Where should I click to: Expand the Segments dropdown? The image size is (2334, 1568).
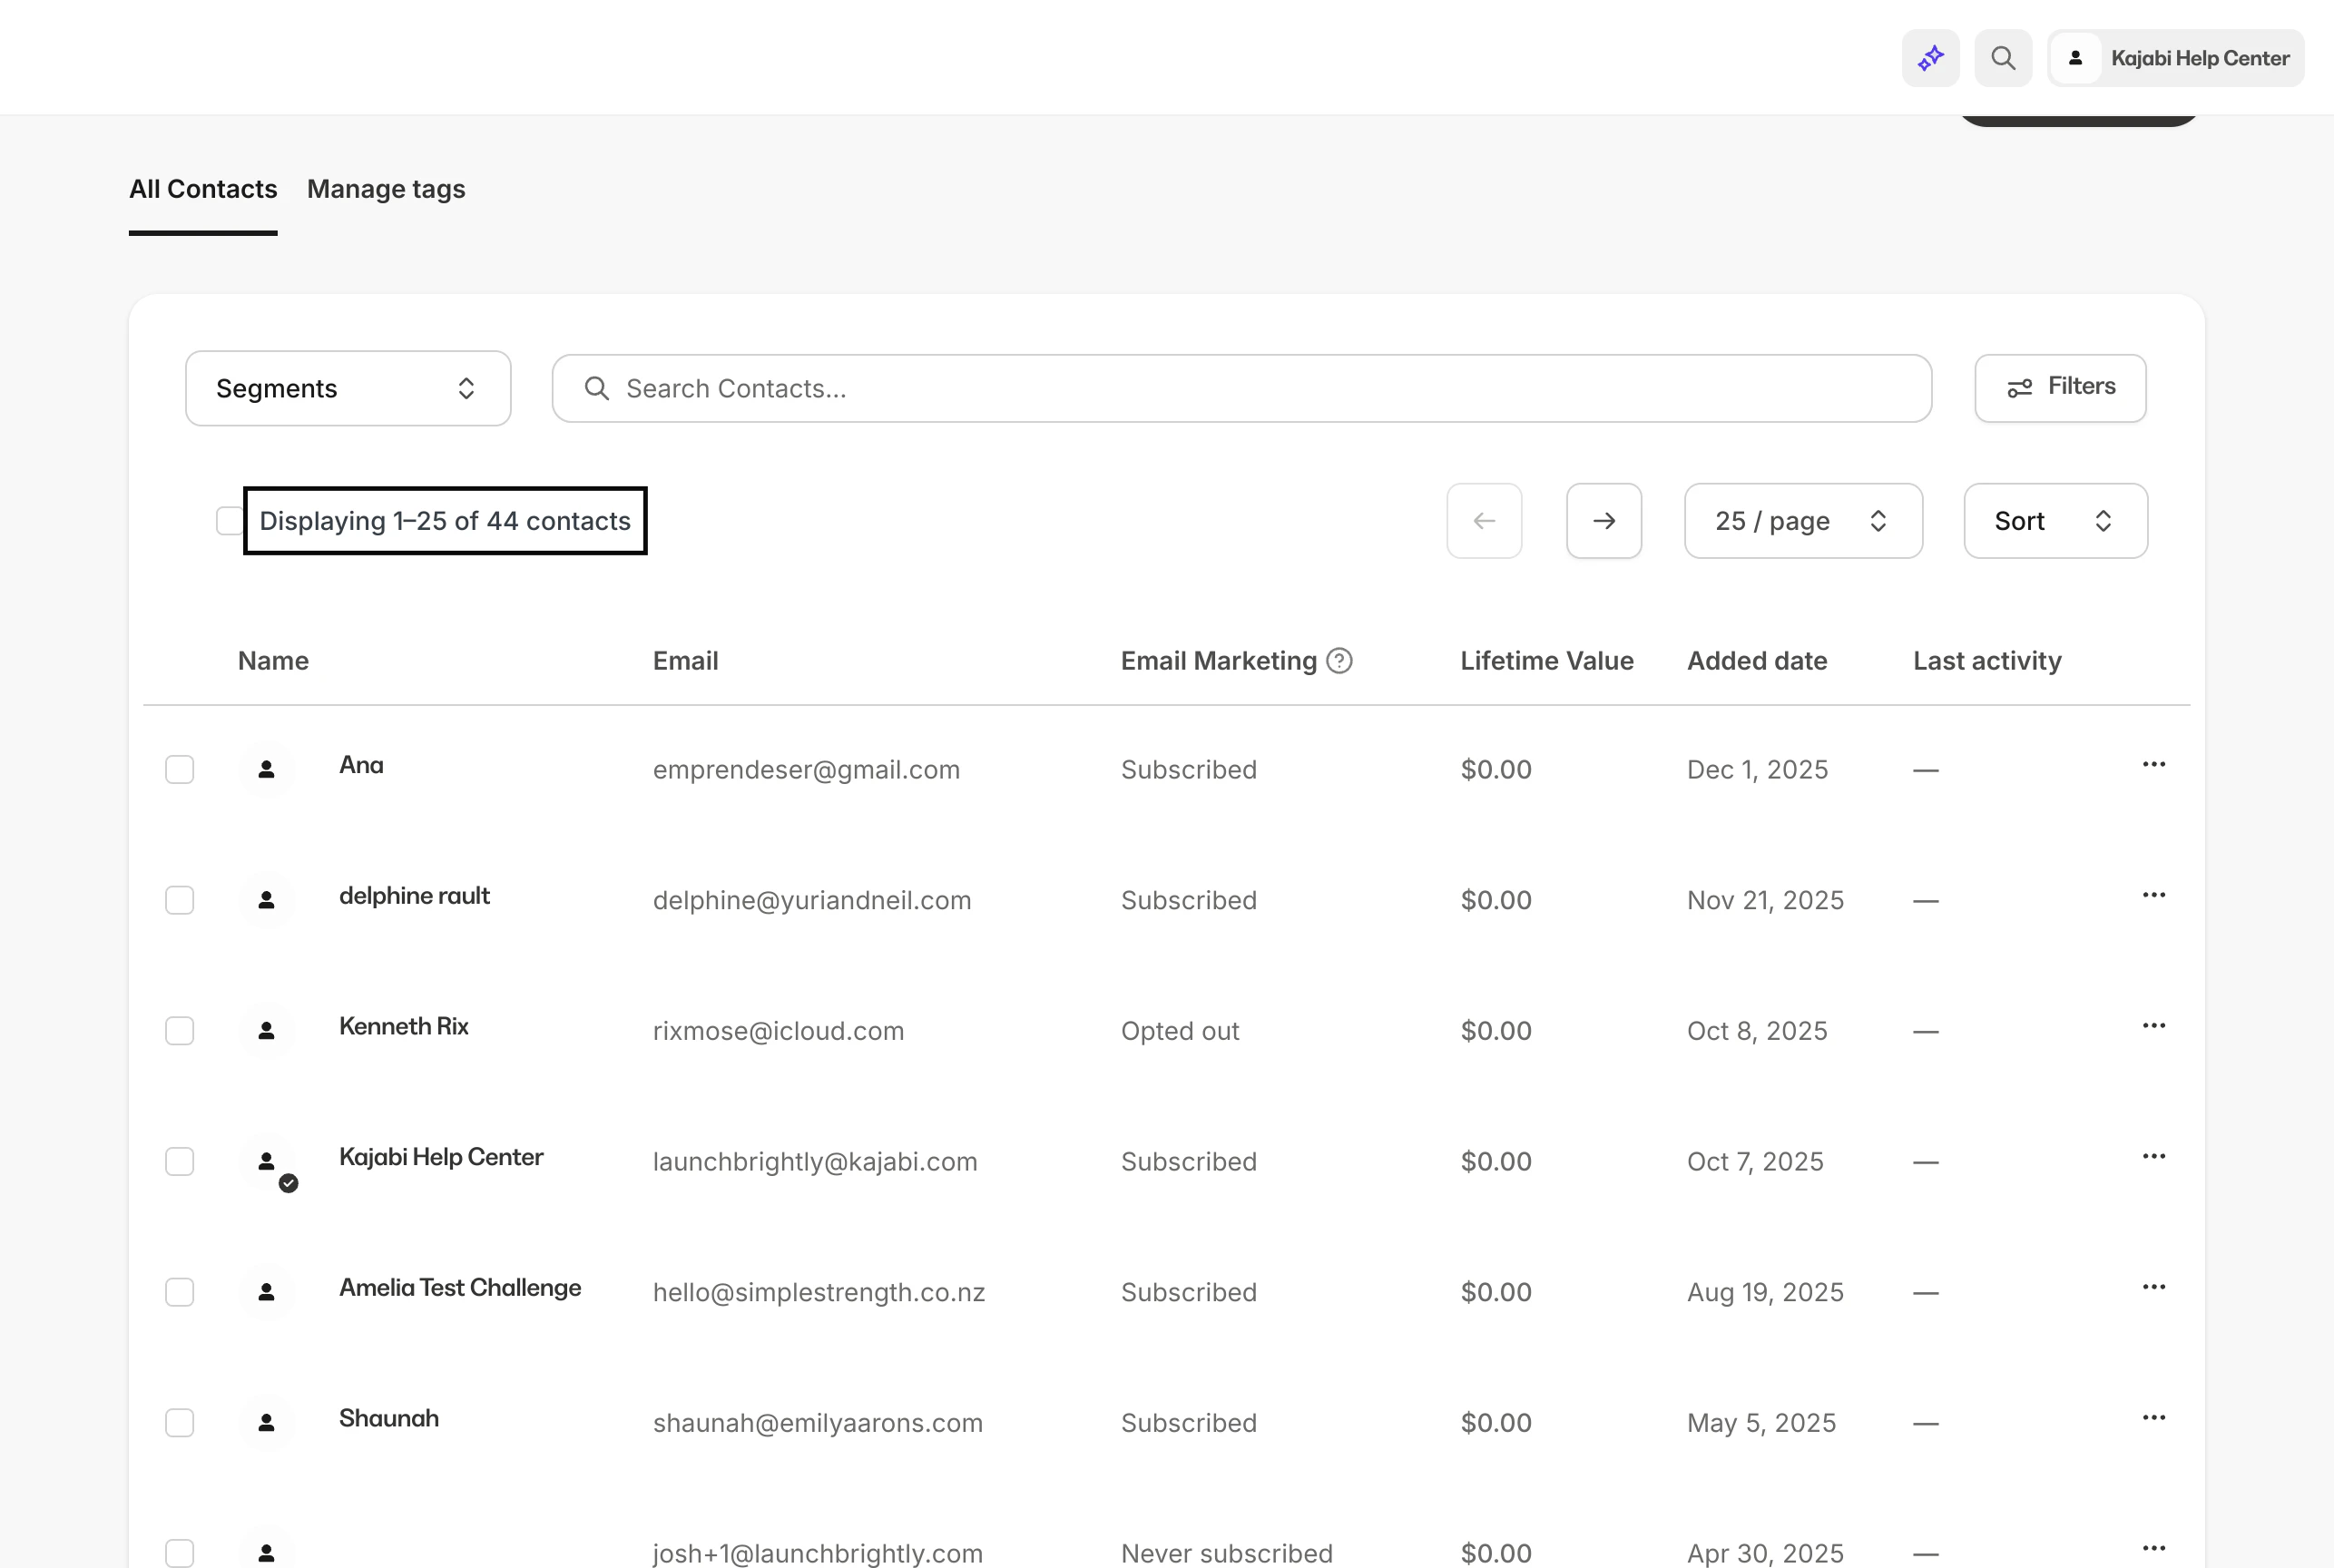(348, 388)
